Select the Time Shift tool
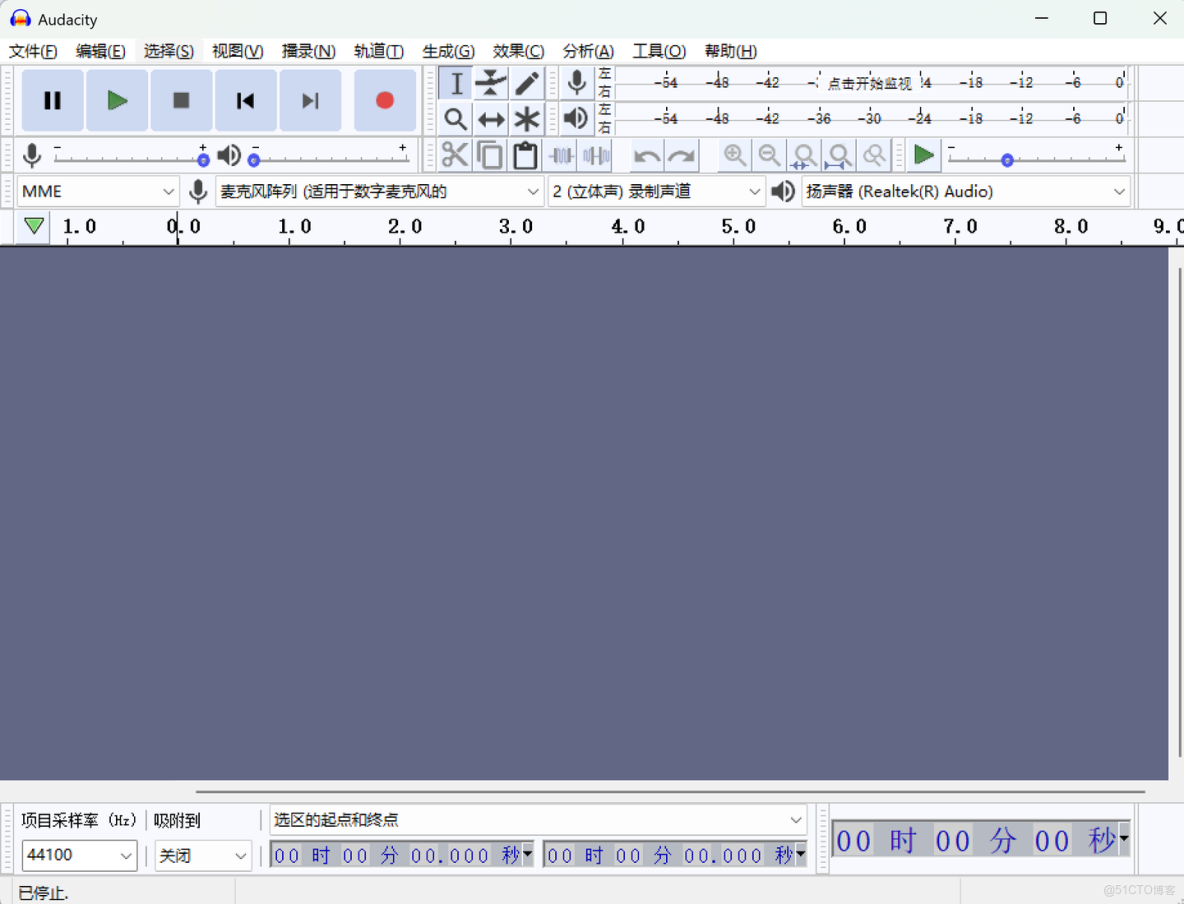This screenshot has width=1184, height=904. [491, 119]
